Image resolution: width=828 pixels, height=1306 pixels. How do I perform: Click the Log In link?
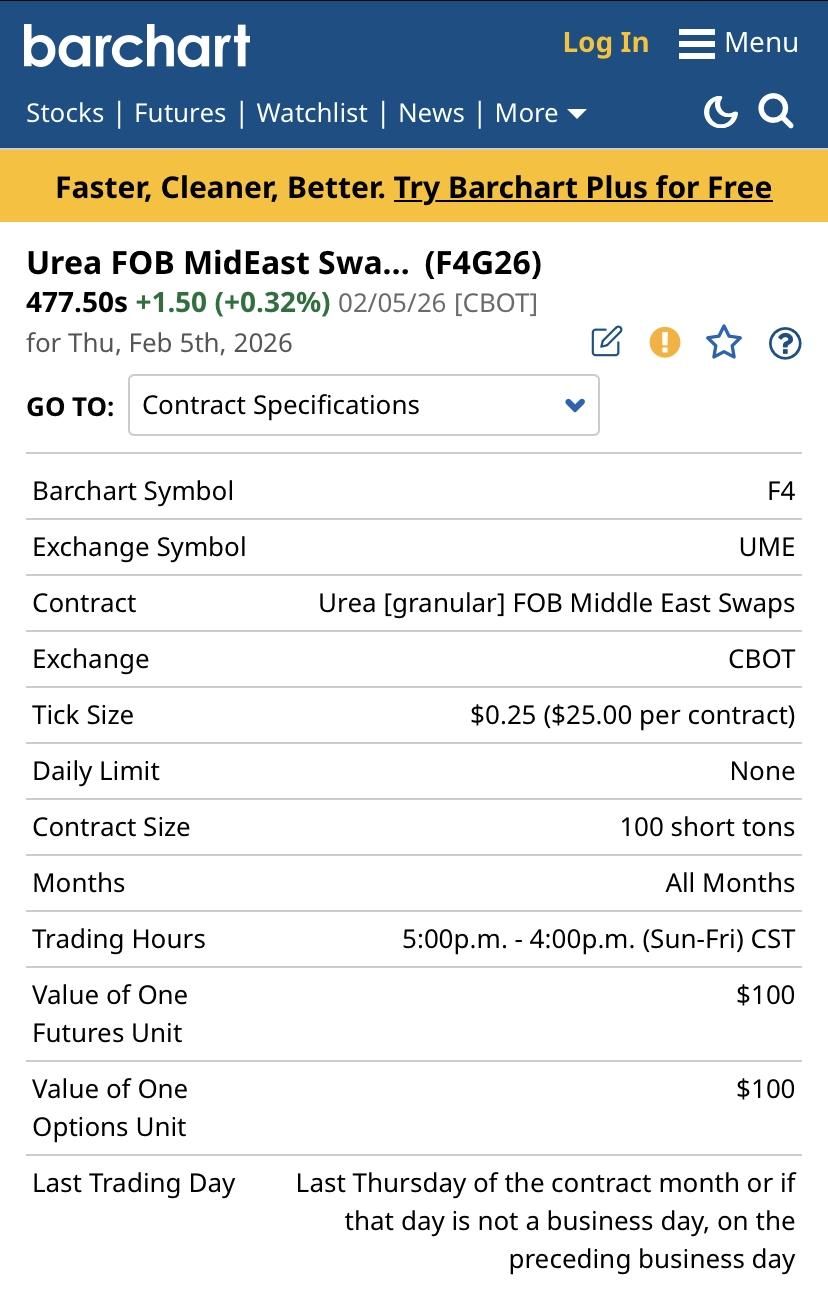coord(606,43)
